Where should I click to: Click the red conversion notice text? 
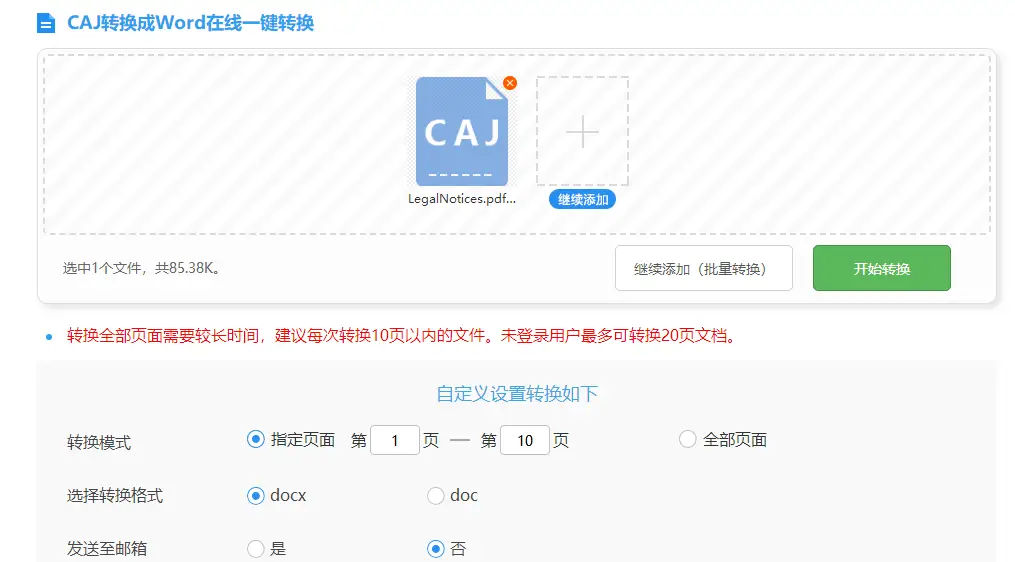pyautogui.click(x=401, y=335)
